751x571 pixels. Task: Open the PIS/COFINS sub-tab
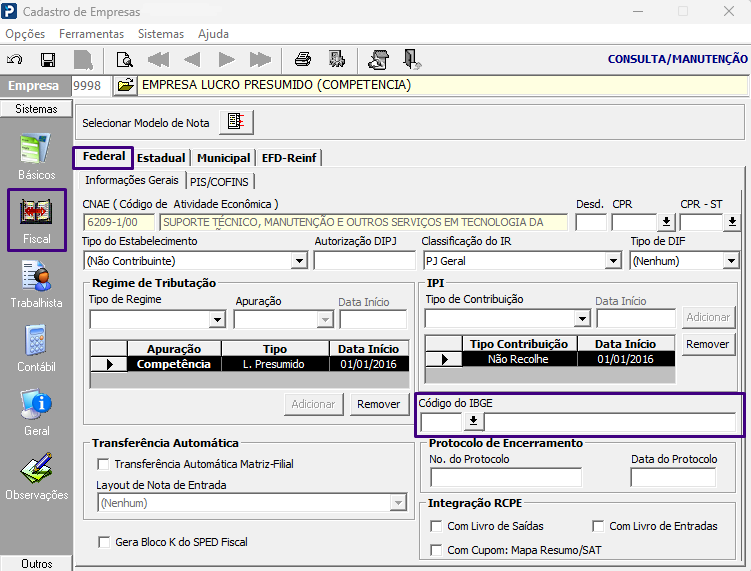click(x=219, y=182)
